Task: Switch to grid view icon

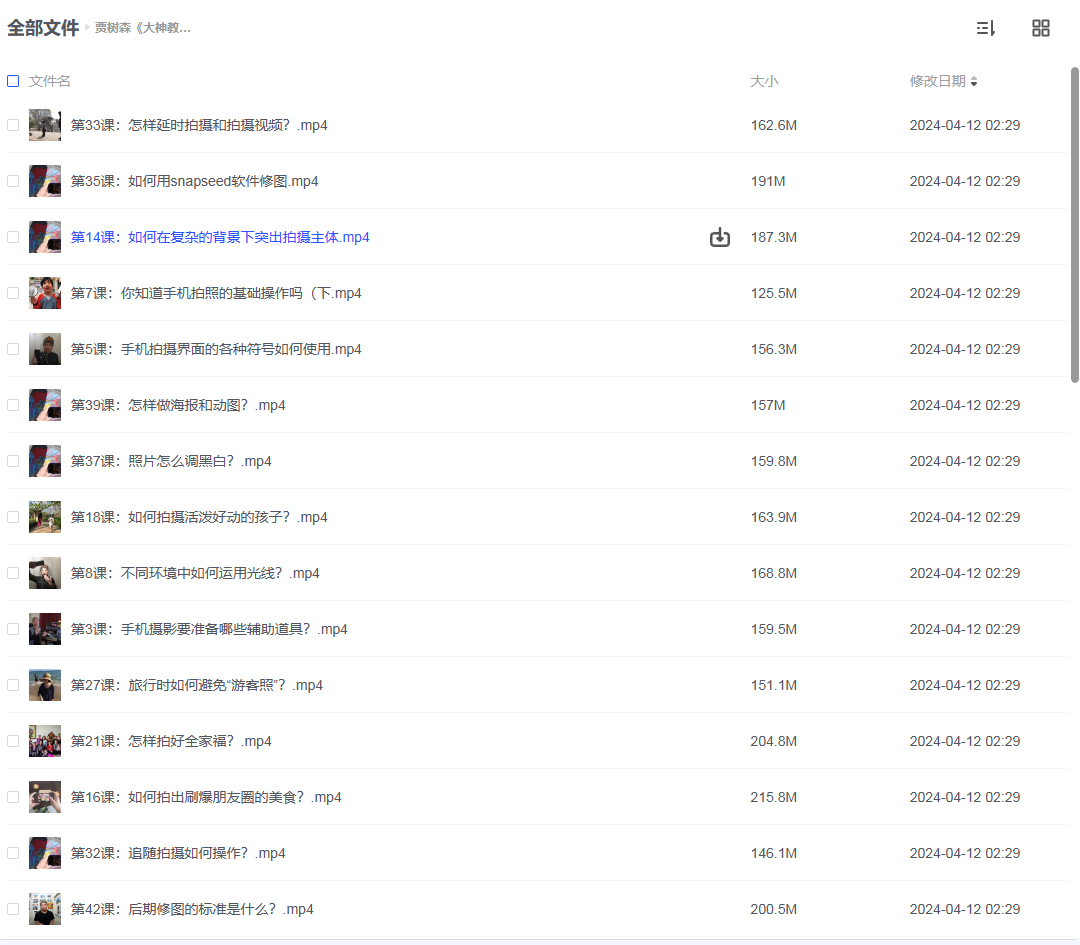Action: 1041,28
